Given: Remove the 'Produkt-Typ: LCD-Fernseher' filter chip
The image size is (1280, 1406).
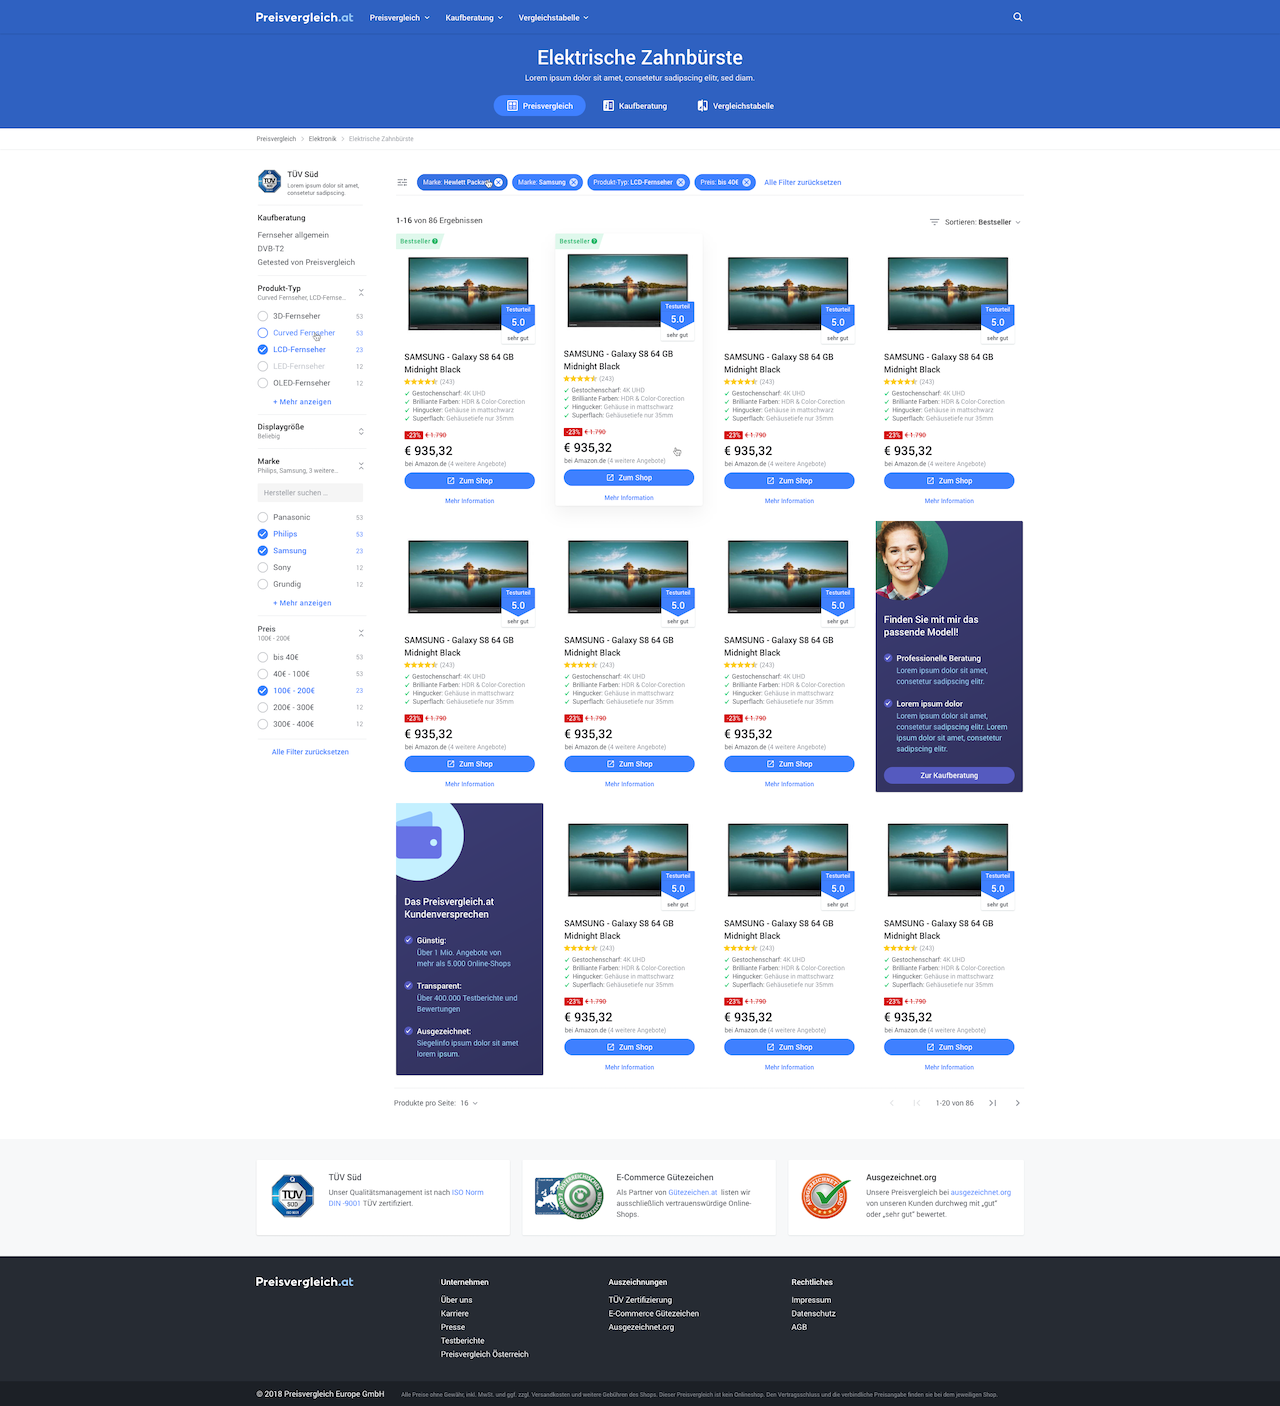Looking at the screenshot, I should point(681,182).
